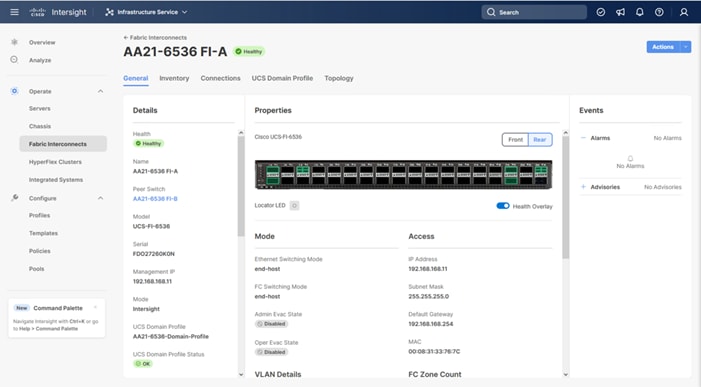Viewport: 701px width, 387px height.
Task: Switch to the Topology tab
Action: click(x=339, y=78)
